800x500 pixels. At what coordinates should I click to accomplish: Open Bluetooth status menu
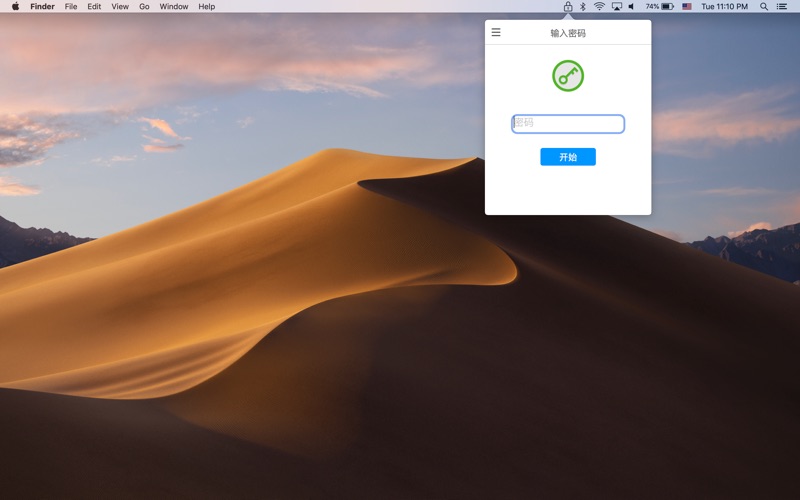tap(583, 7)
